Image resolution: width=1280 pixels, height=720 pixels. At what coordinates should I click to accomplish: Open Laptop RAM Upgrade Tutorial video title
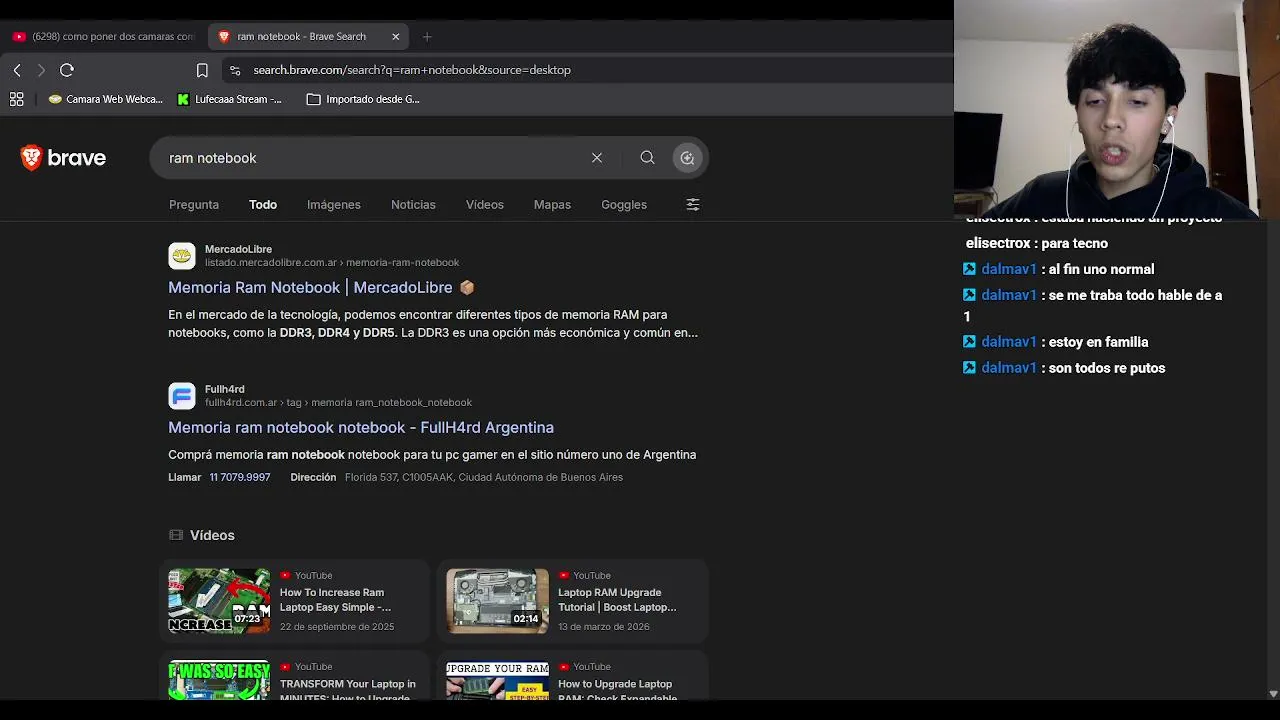click(x=617, y=600)
